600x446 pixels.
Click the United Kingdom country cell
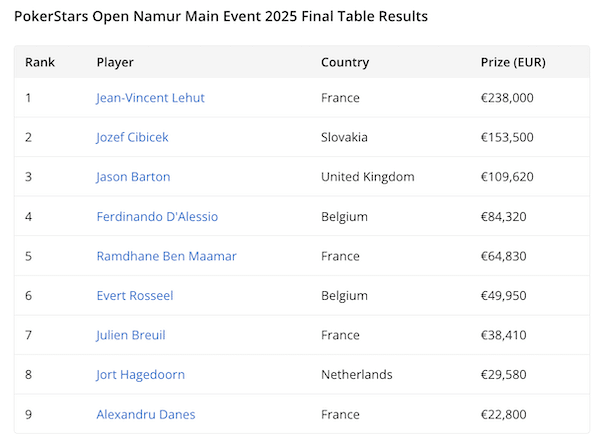pyautogui.click(x=367, y=177)
